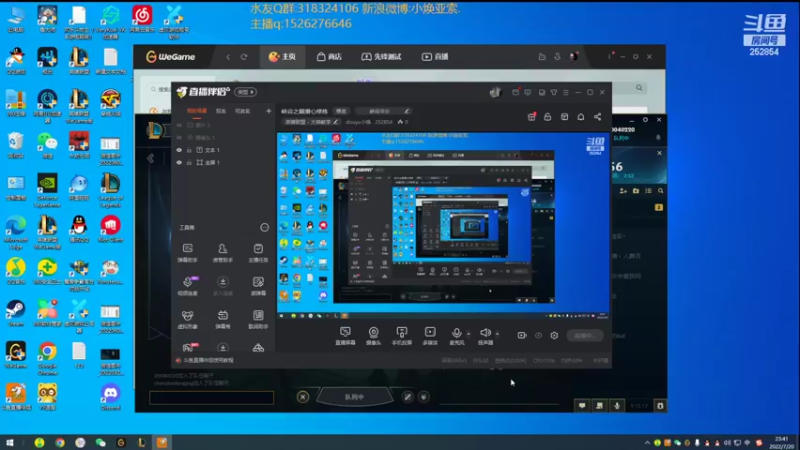Open stream settings gear icon
Image resolution: width=800 pixels, height=450 pixels.
coord(554,336)
